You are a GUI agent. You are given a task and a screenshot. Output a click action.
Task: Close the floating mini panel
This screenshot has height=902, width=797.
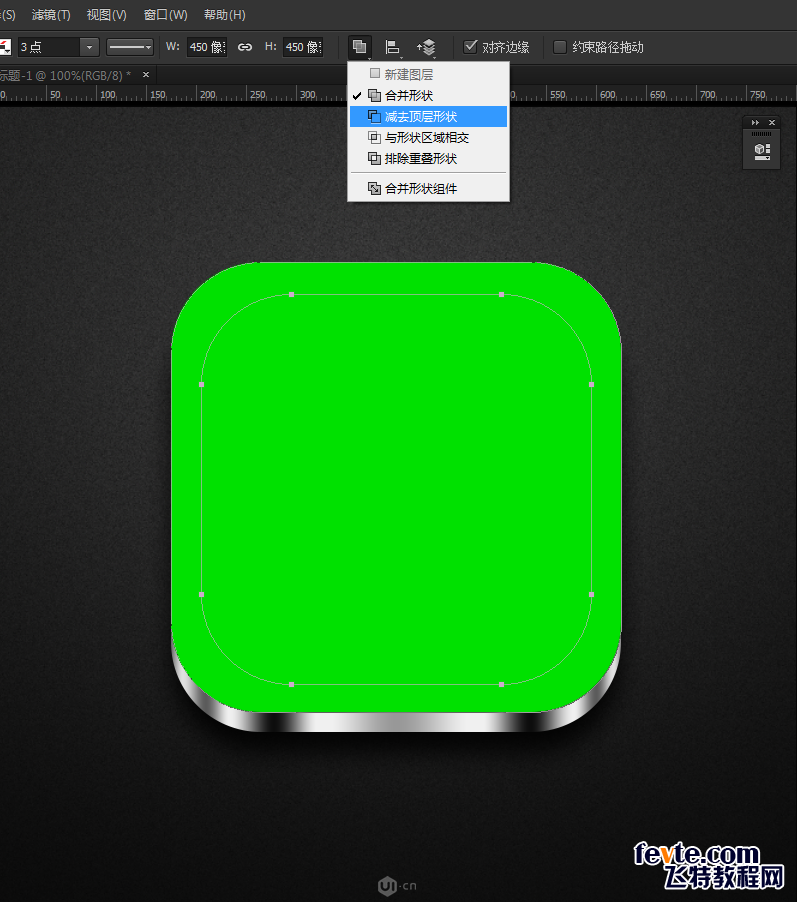(x=771, y=122)
